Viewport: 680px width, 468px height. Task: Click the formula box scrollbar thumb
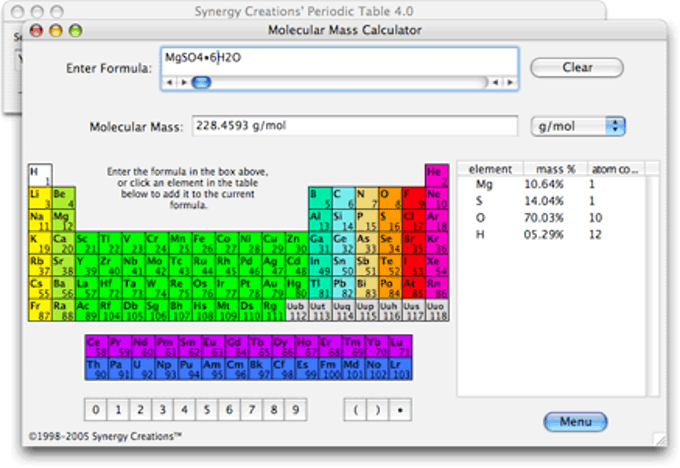tap(201, 82)
